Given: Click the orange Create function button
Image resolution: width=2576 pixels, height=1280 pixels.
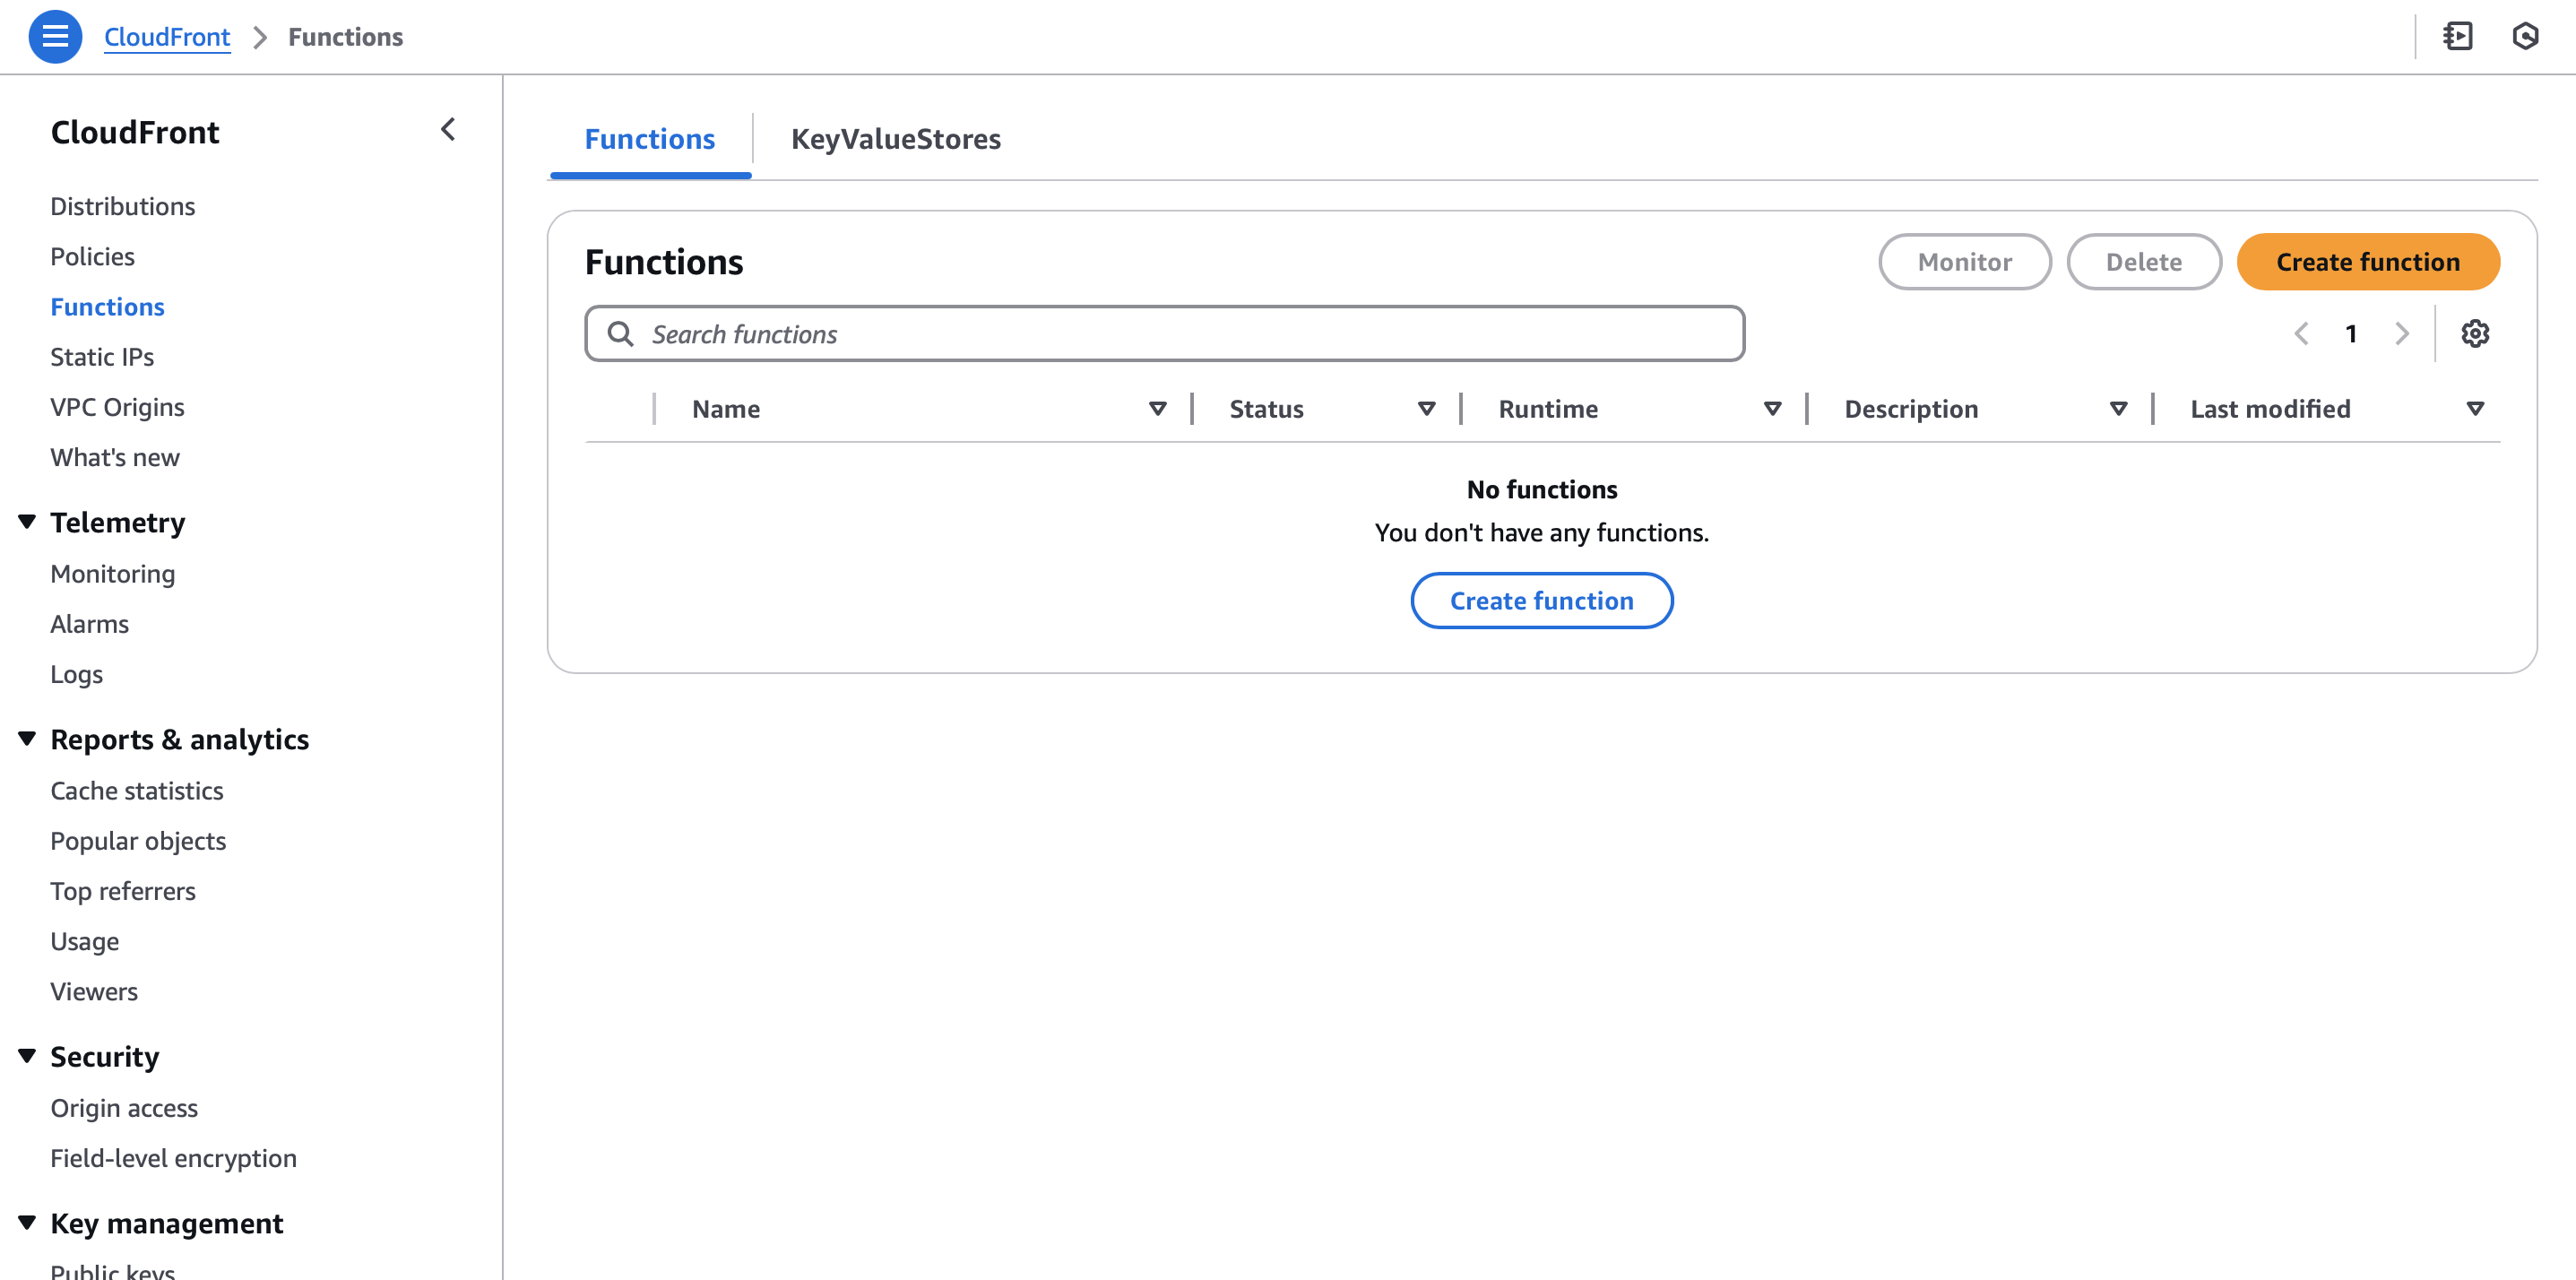Looking at the screenshot, I should [x=2368, y=262].
